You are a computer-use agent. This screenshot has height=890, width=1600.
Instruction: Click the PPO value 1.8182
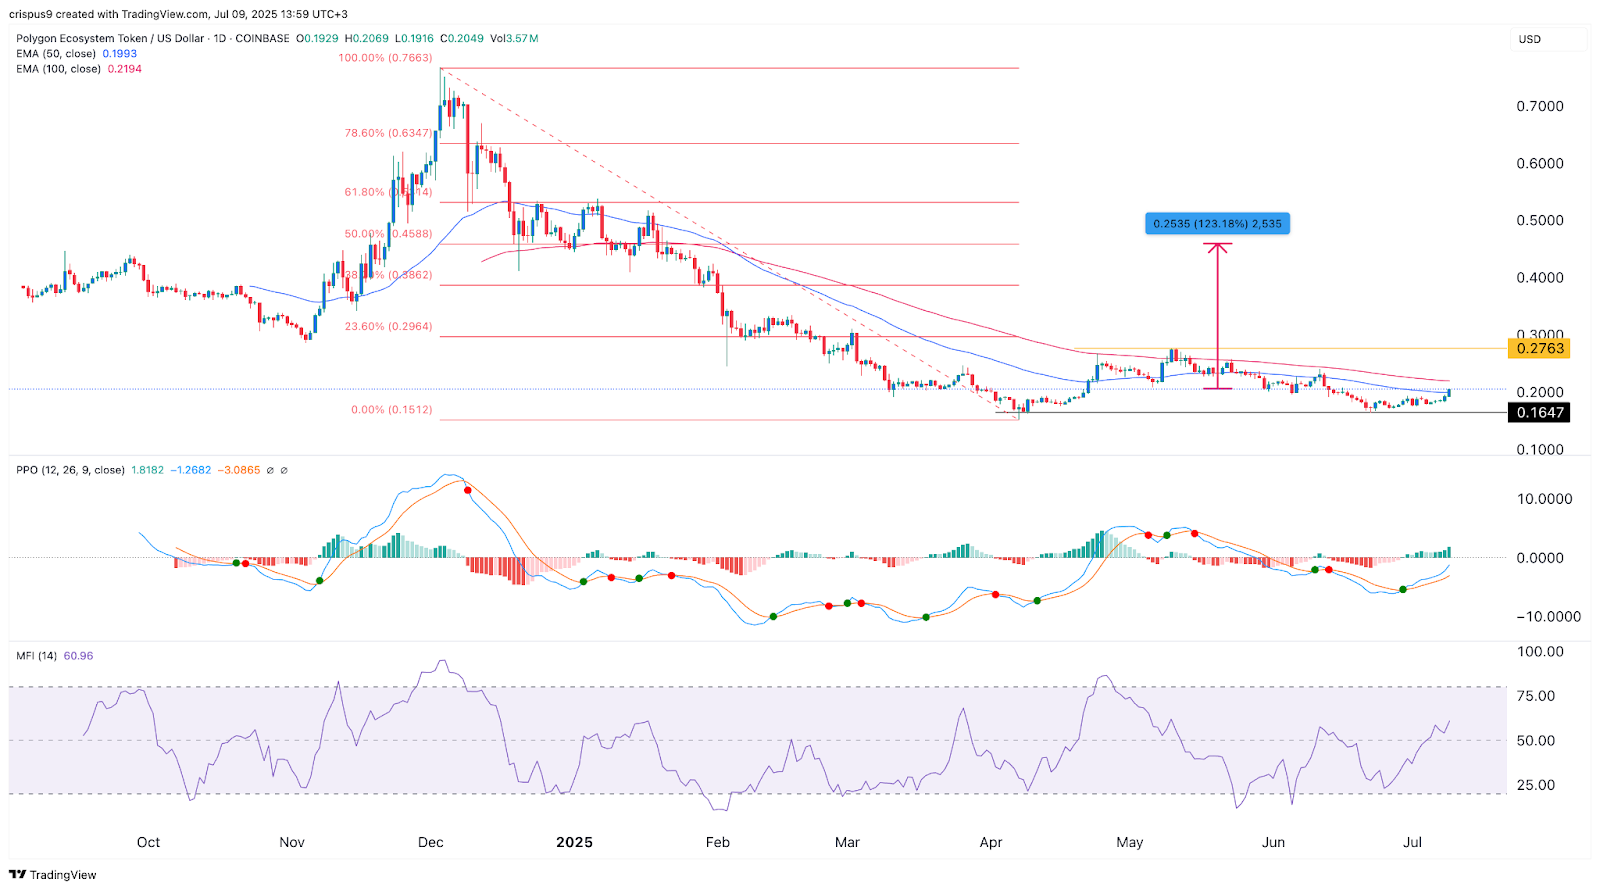148,470
